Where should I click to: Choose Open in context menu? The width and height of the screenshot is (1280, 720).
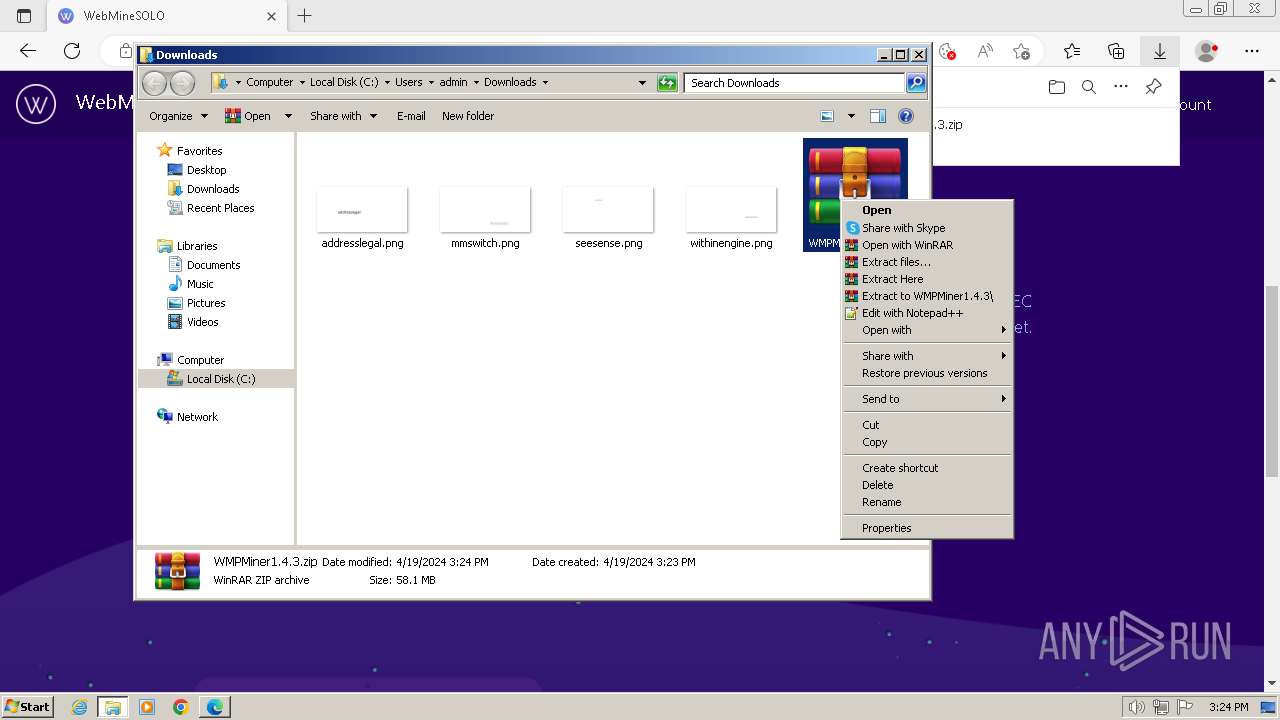pos(927,210)
